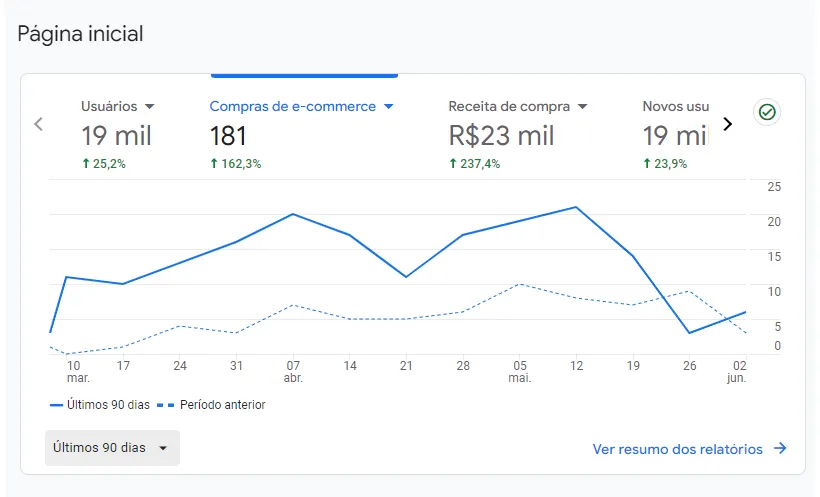Click the arrow icon beside Ver resumo dos relatórios
Viewport: 820px width, 497px height.
click(x=780, y=449)
